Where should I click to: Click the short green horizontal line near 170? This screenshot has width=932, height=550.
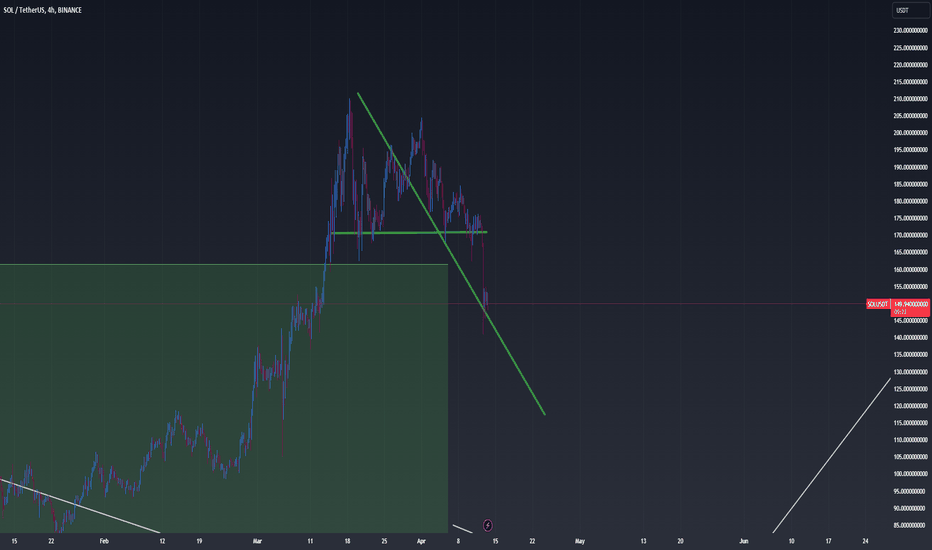[409, 232]
